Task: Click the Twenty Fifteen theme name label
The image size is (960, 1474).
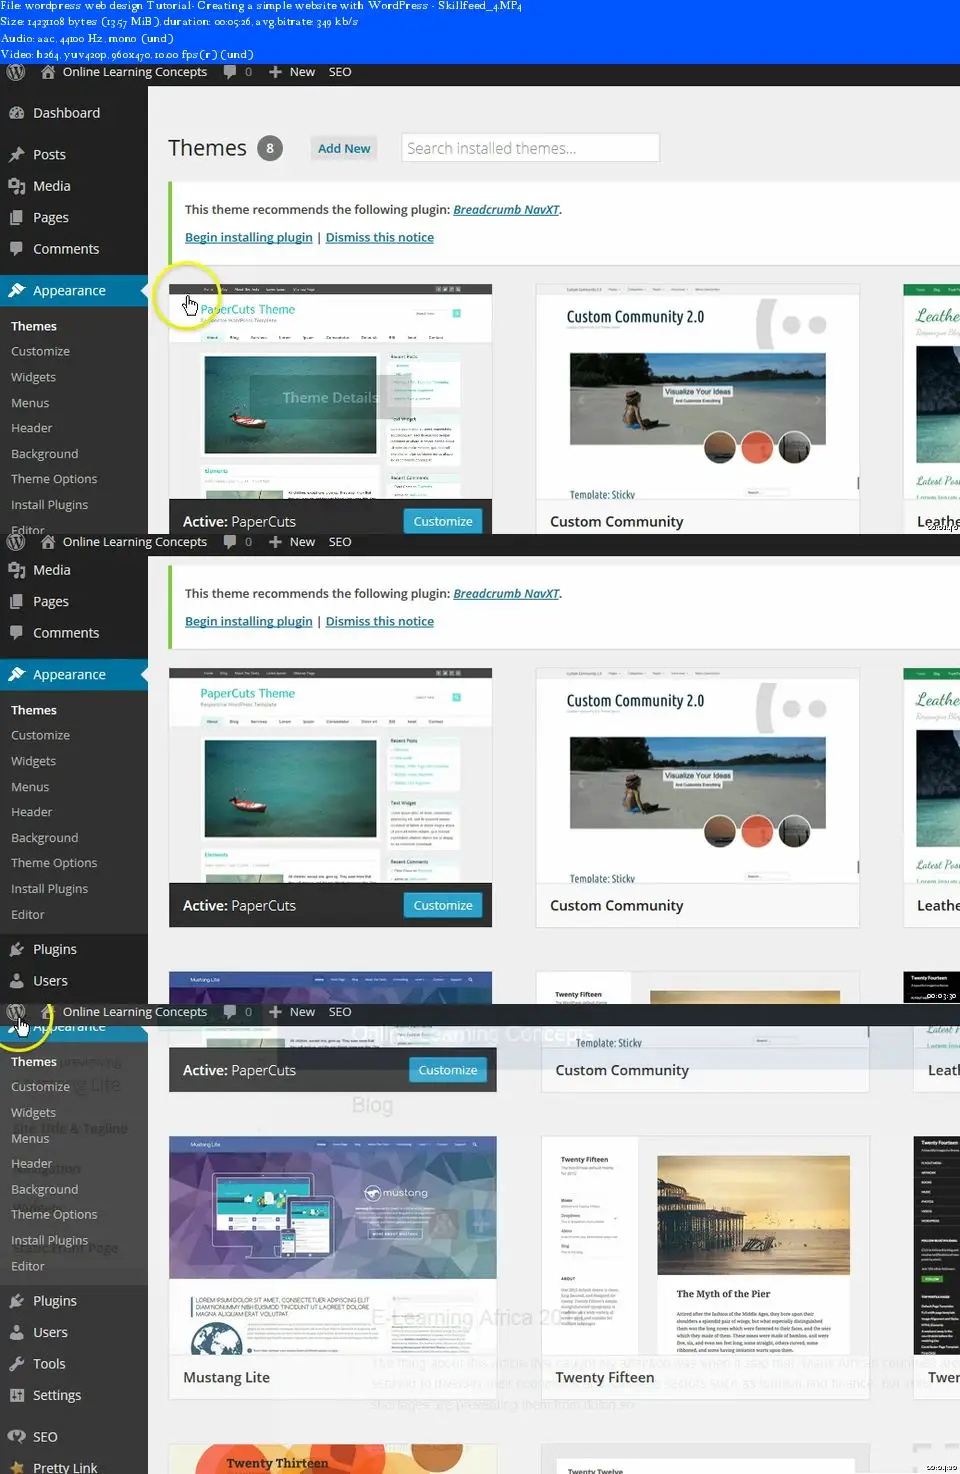Action: pos(605,1377)
